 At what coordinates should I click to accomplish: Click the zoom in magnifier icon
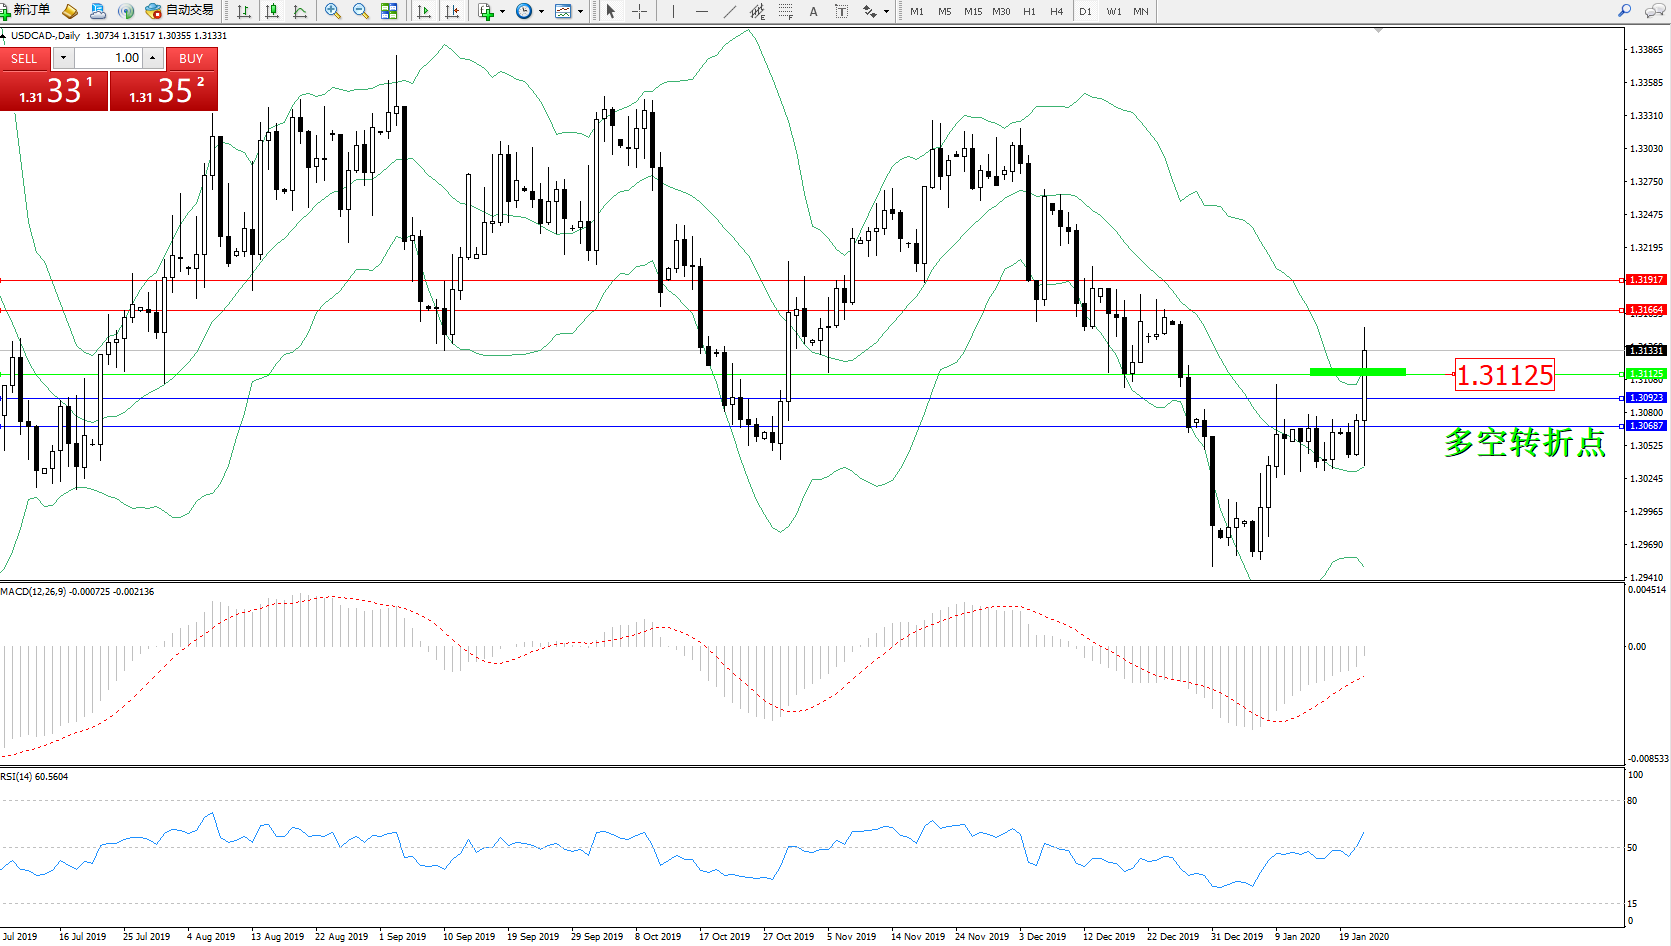(333, 11)
